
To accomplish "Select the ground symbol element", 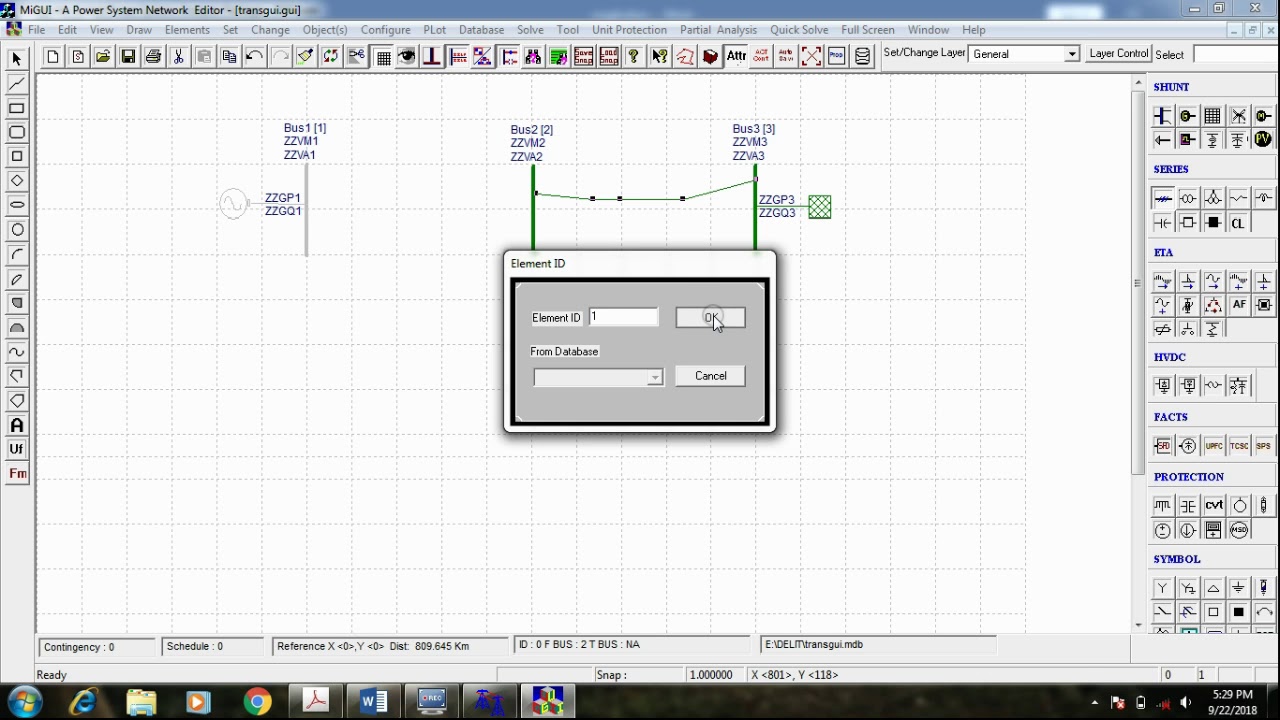I will (1239, 588).
